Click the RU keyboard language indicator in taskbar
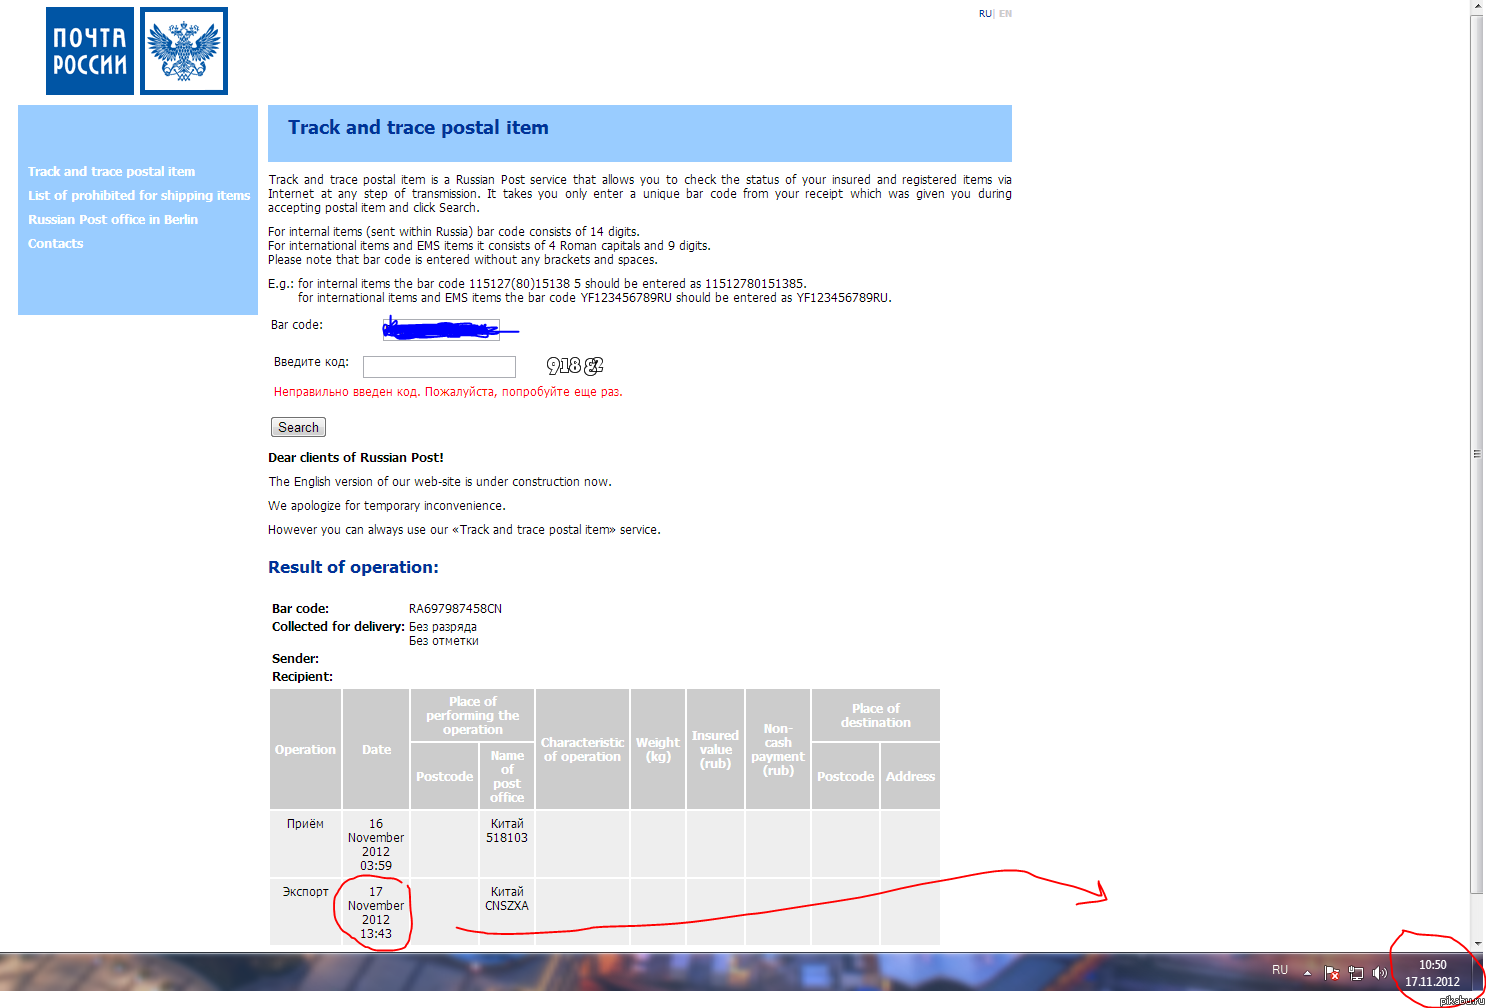The height and width of the screenshot is (1008, 1486). [1280, 970]
